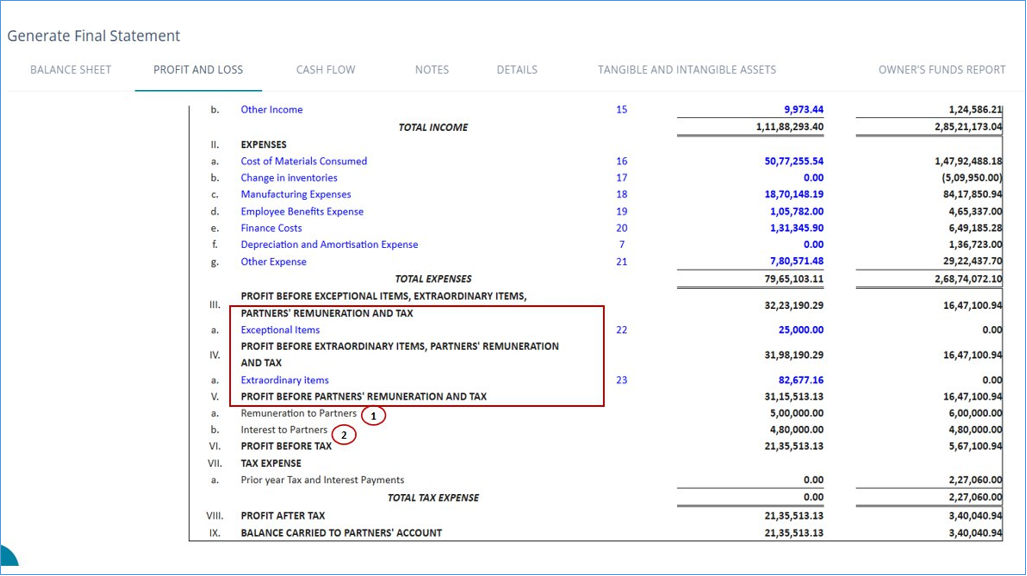Open Tangible and Intangible Assets tab
1027x576 pixels.
[x=687, y=70]
